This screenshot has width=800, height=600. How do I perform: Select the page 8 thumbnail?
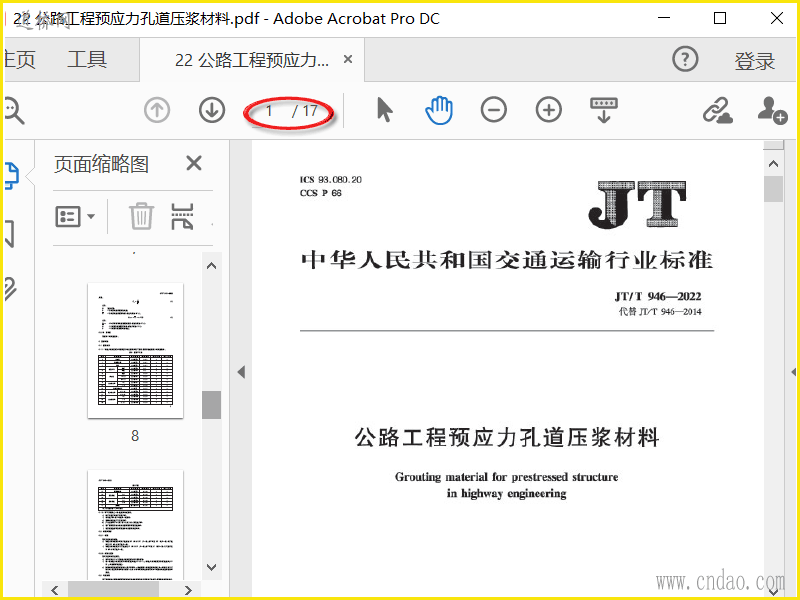pyautogui.click(x=135, y=351)
